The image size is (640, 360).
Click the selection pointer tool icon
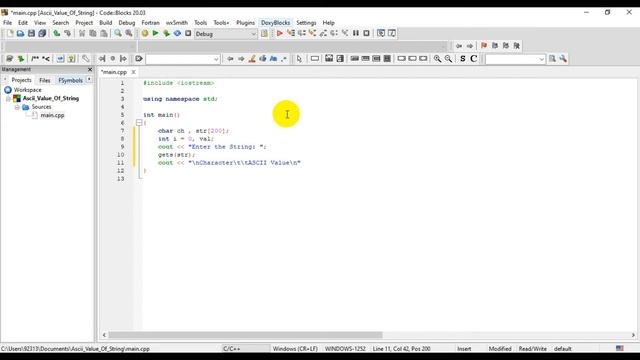299,59
